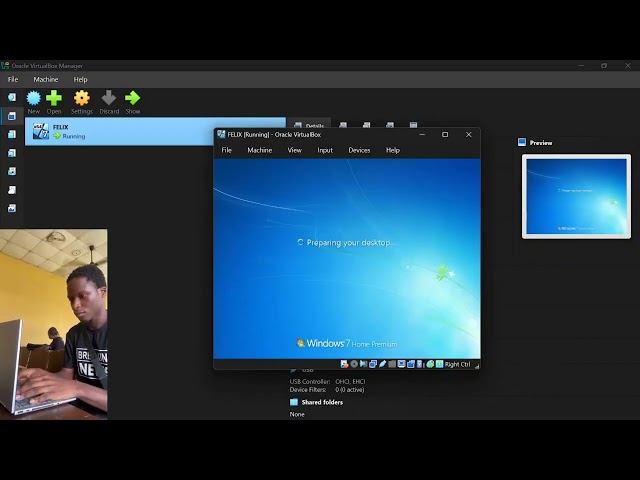The height and width of the screenshot is (480, 640).
Task: Click keyboard capture icon before Right Ctrl
Action: (x=440, y=364)
